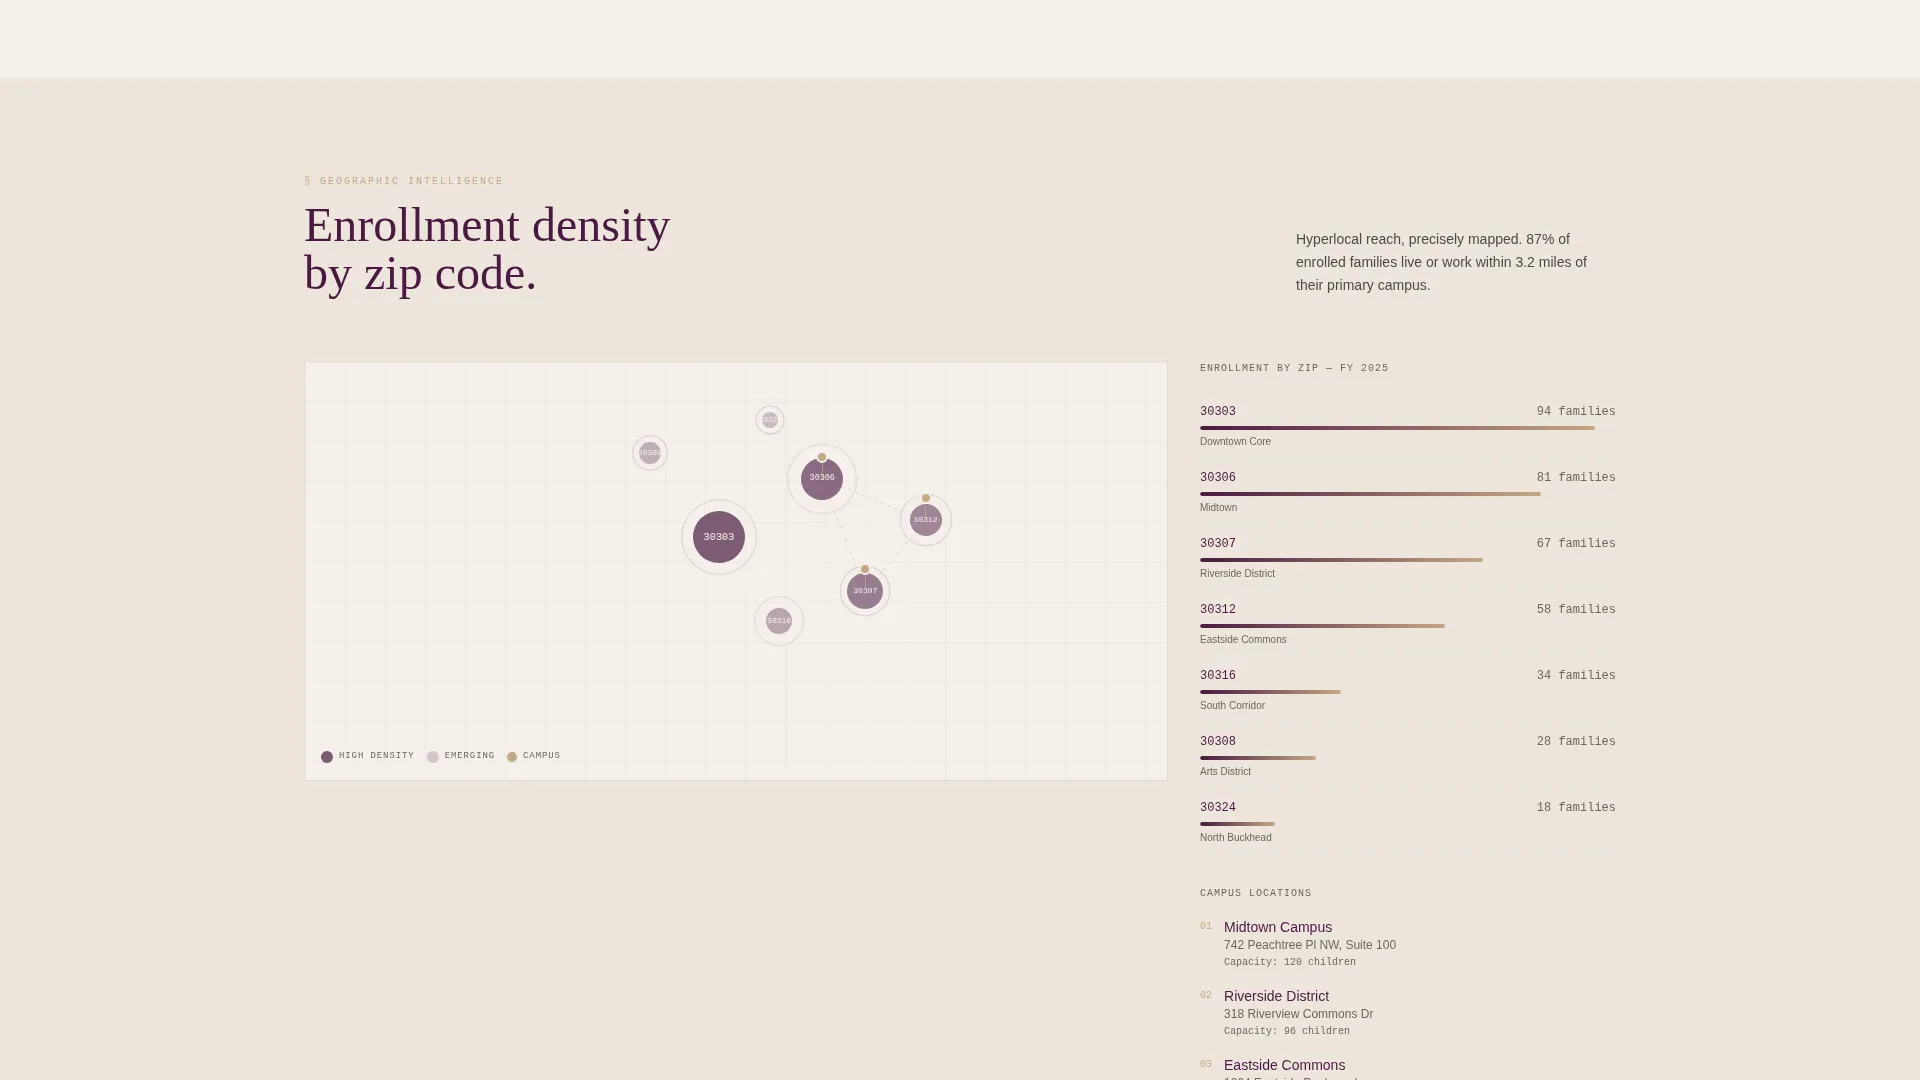1920x1080 pixels.
Task: Click the Campus legend dot
Action: click(x=512, y=757)
